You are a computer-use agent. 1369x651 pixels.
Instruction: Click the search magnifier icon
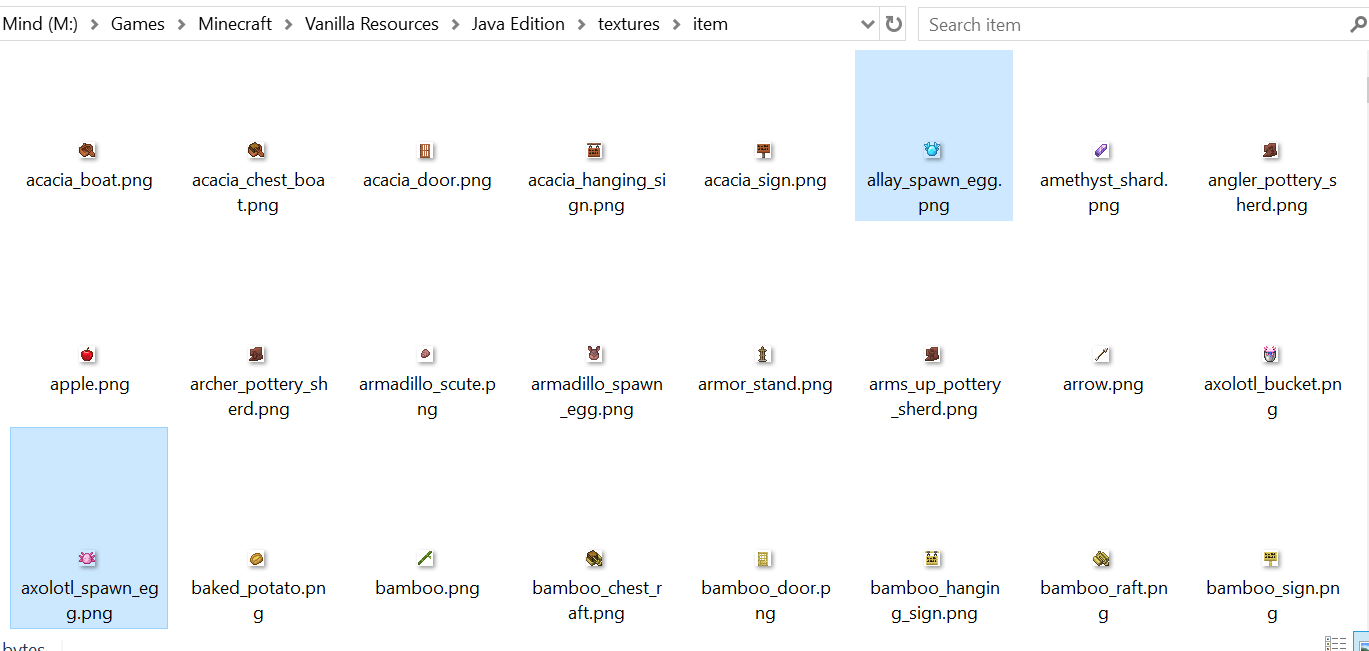1357,24
